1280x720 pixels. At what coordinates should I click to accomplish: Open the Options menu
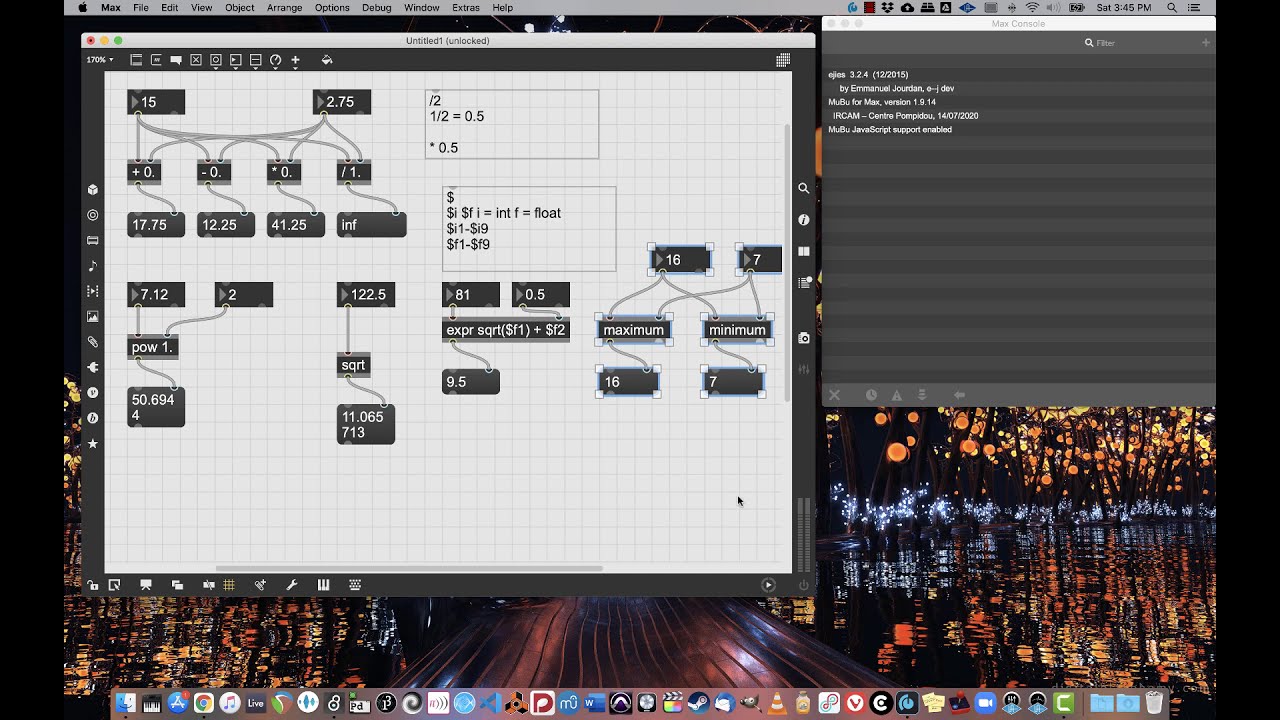click(x=332, y=7)
